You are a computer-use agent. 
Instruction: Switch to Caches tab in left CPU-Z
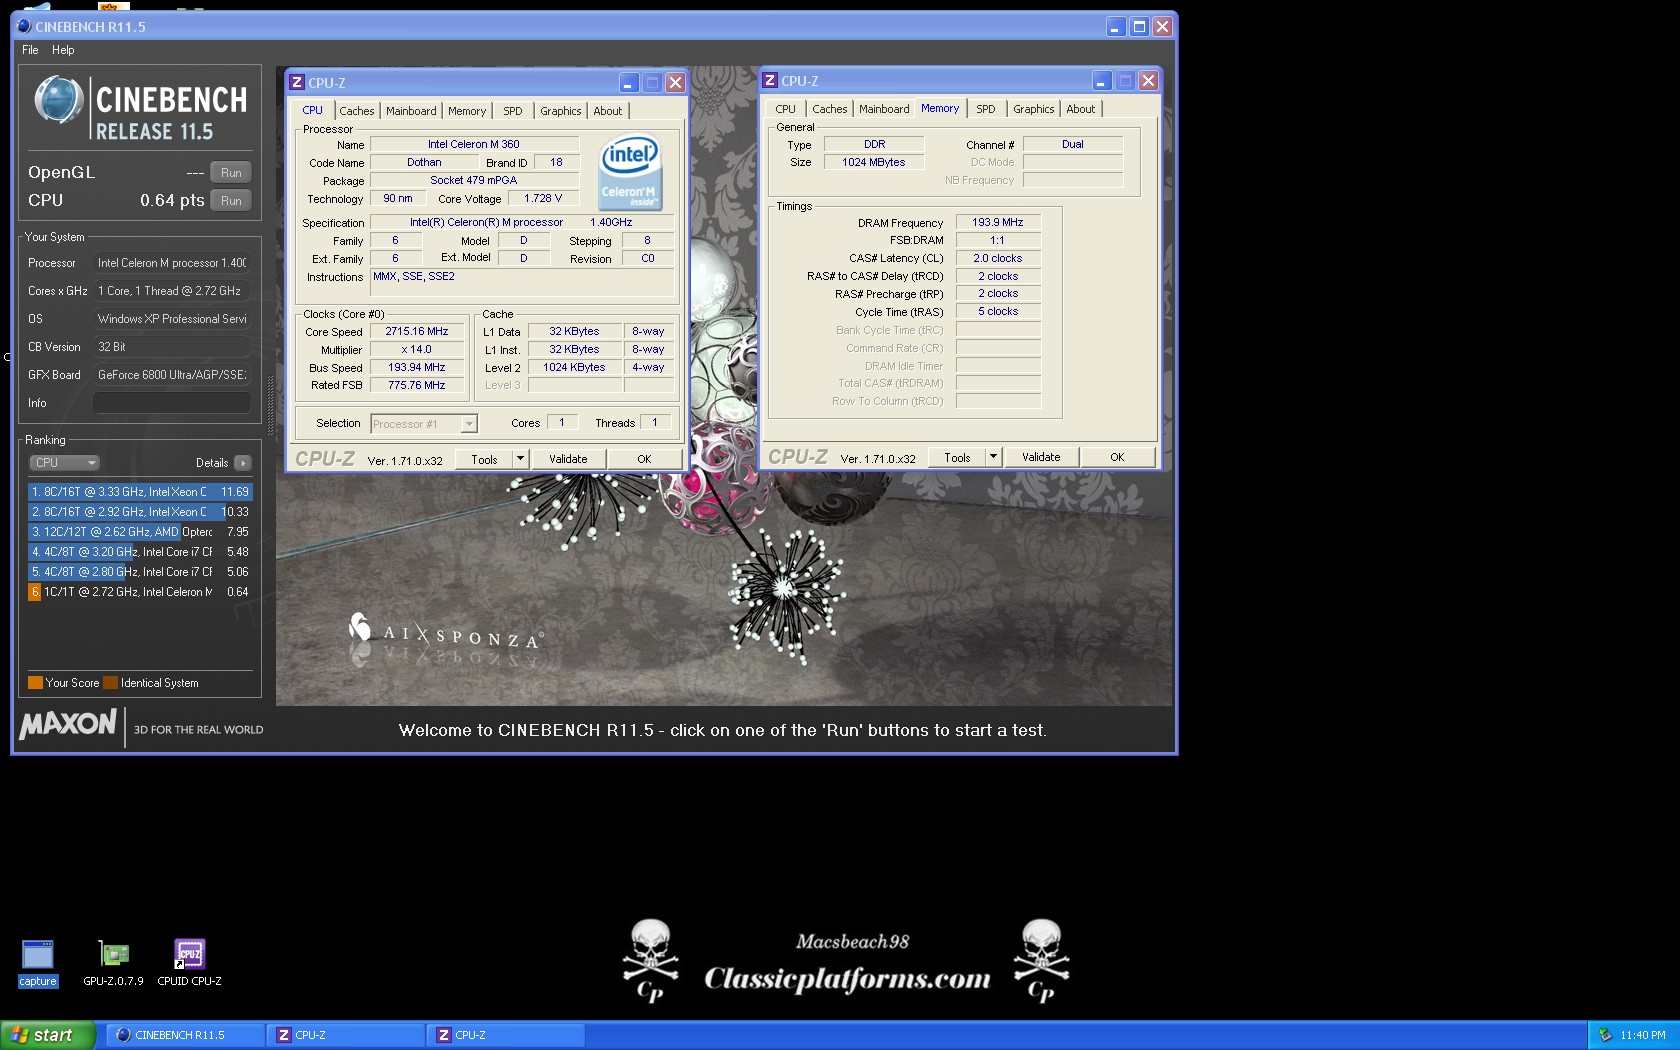click(356, 111)
